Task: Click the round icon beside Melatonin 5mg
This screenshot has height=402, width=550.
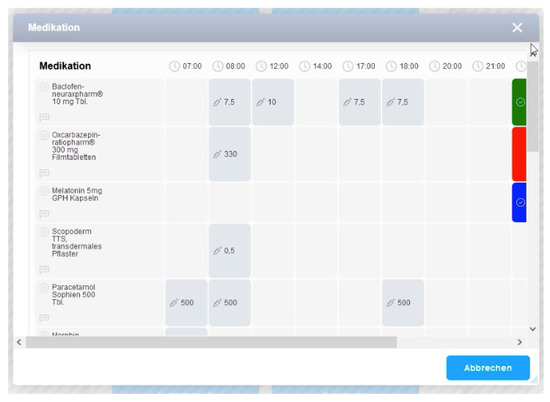Action: coord(44,191)
